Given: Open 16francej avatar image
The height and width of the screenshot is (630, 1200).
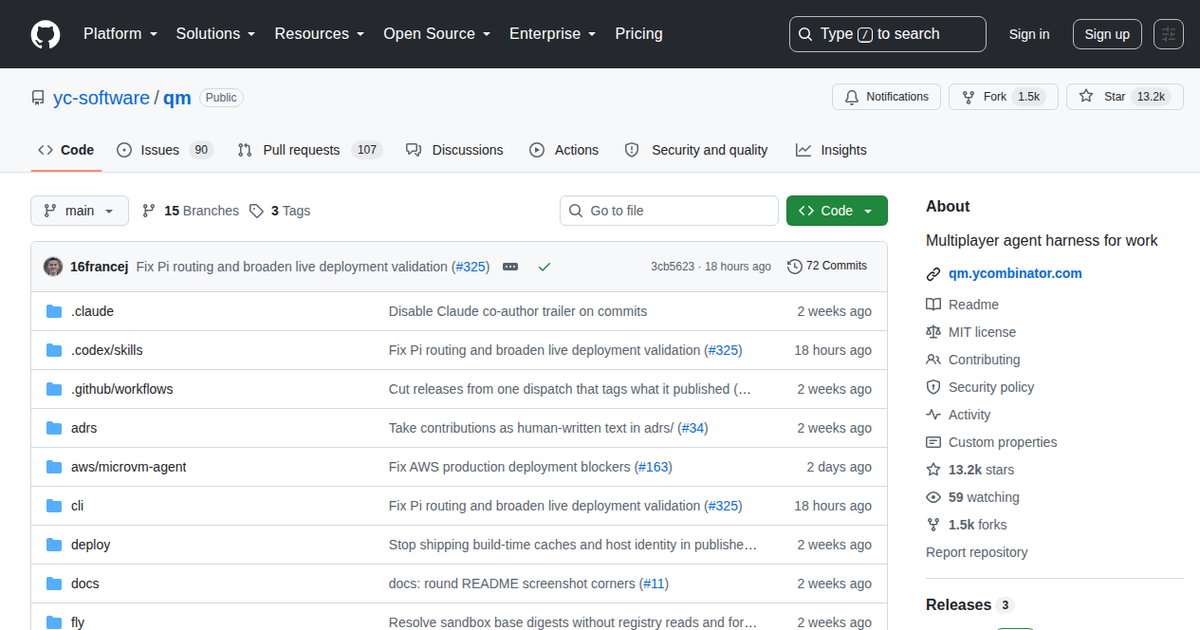Looking at the screenshot, I should (x=53, y=266).
